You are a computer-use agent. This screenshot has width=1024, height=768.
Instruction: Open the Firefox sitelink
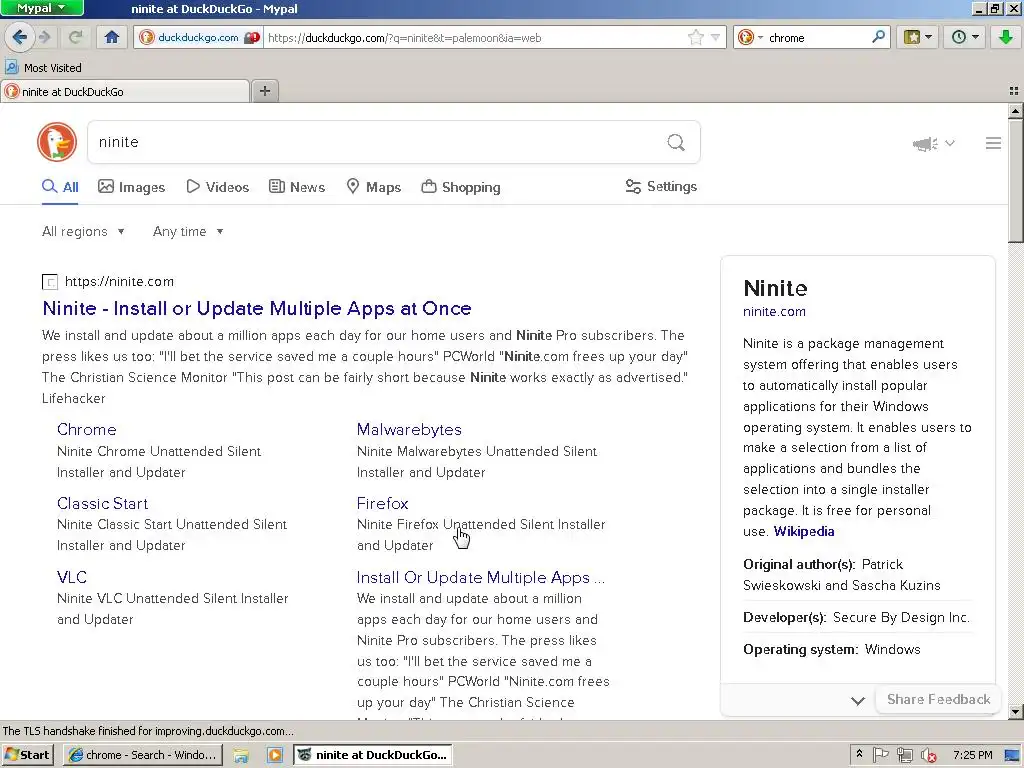(382, 503)
